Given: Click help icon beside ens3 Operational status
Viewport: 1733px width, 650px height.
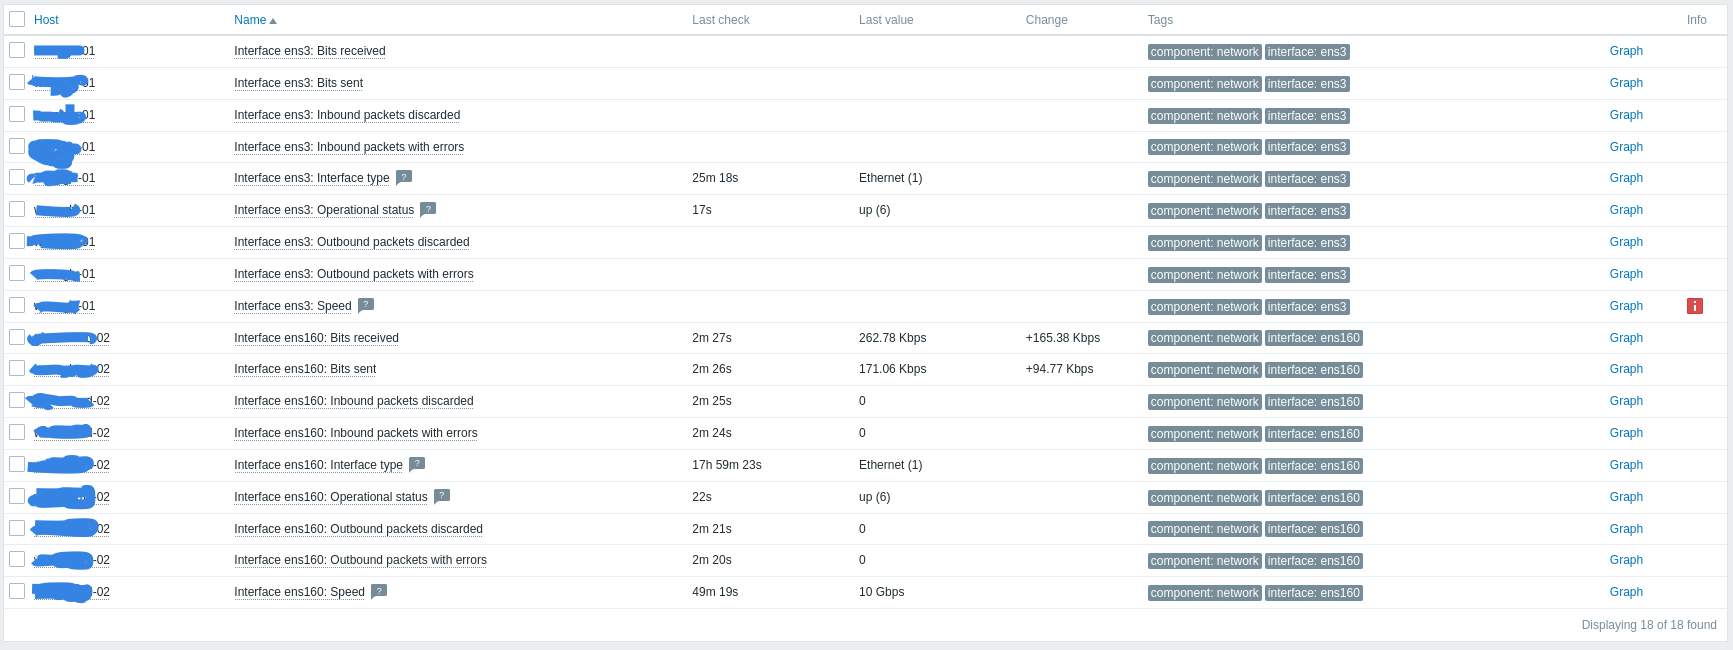Looking at the screenshot, I should pos(428,209).
